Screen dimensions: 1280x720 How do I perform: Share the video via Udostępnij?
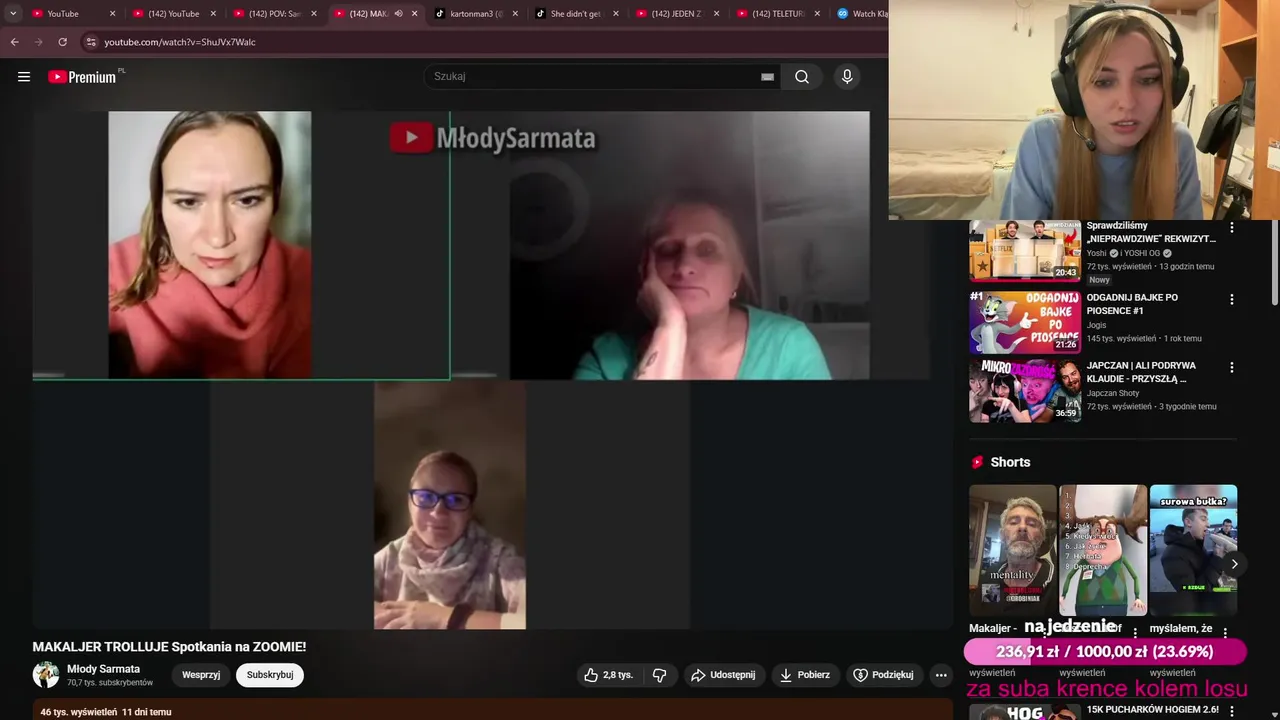[x=723, y=675]
